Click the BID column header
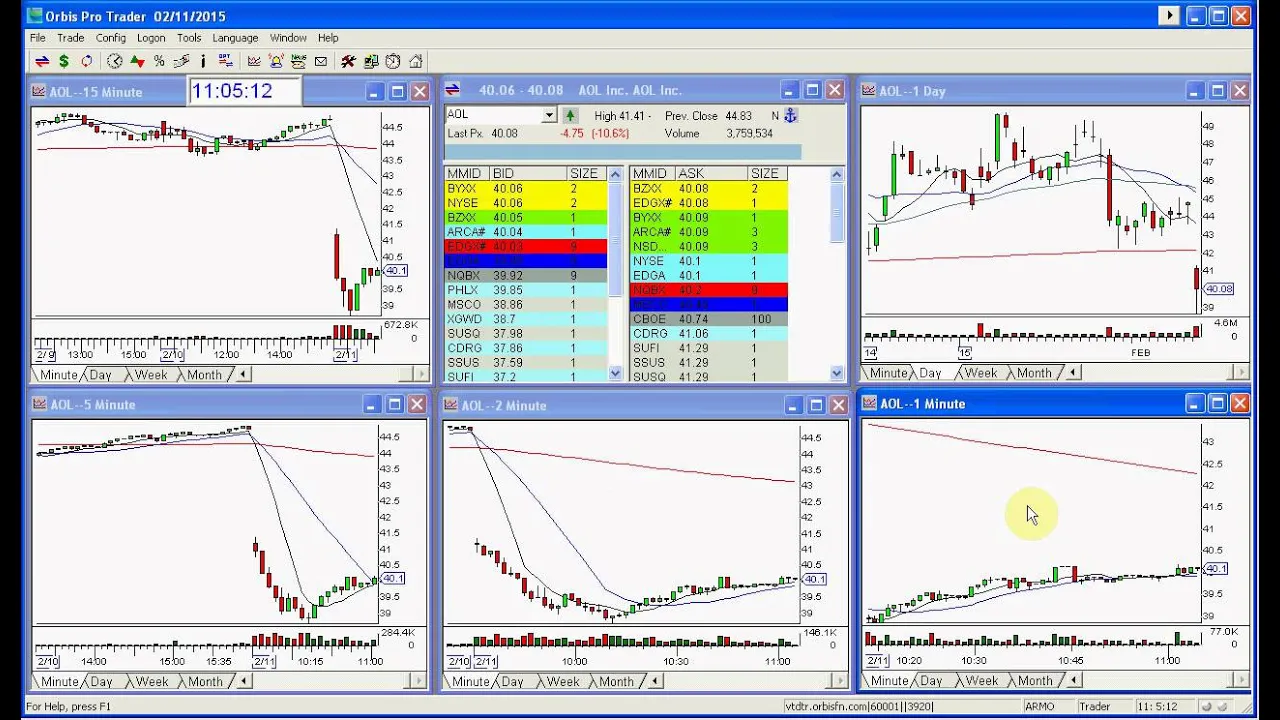This screenshot has height=720, width=1280. point(527,174)
